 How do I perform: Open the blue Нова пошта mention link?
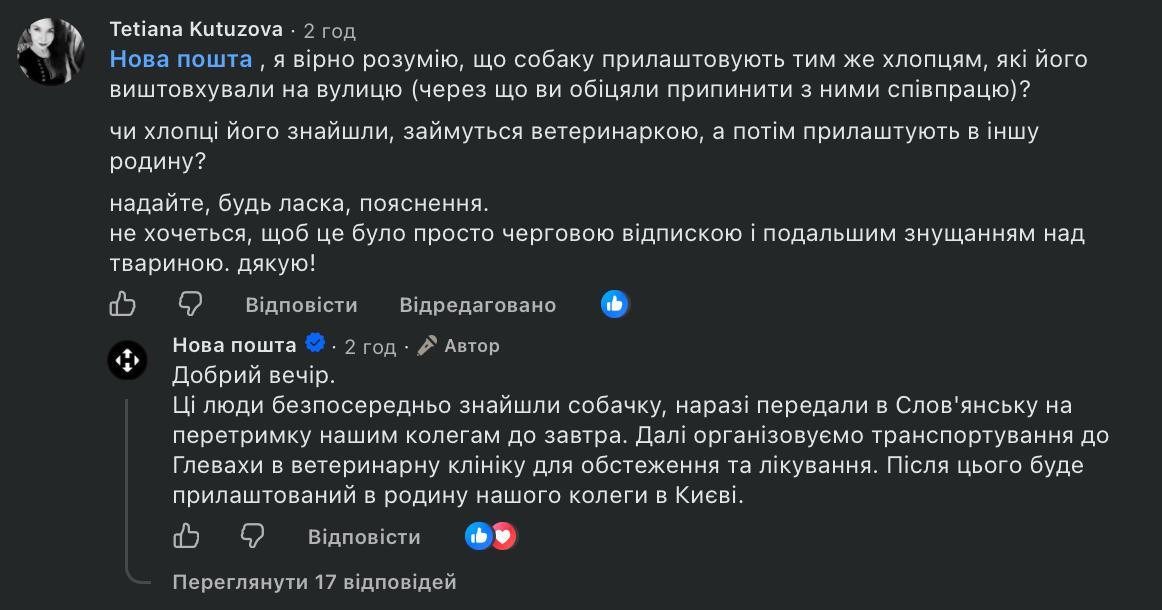point(181,59)
